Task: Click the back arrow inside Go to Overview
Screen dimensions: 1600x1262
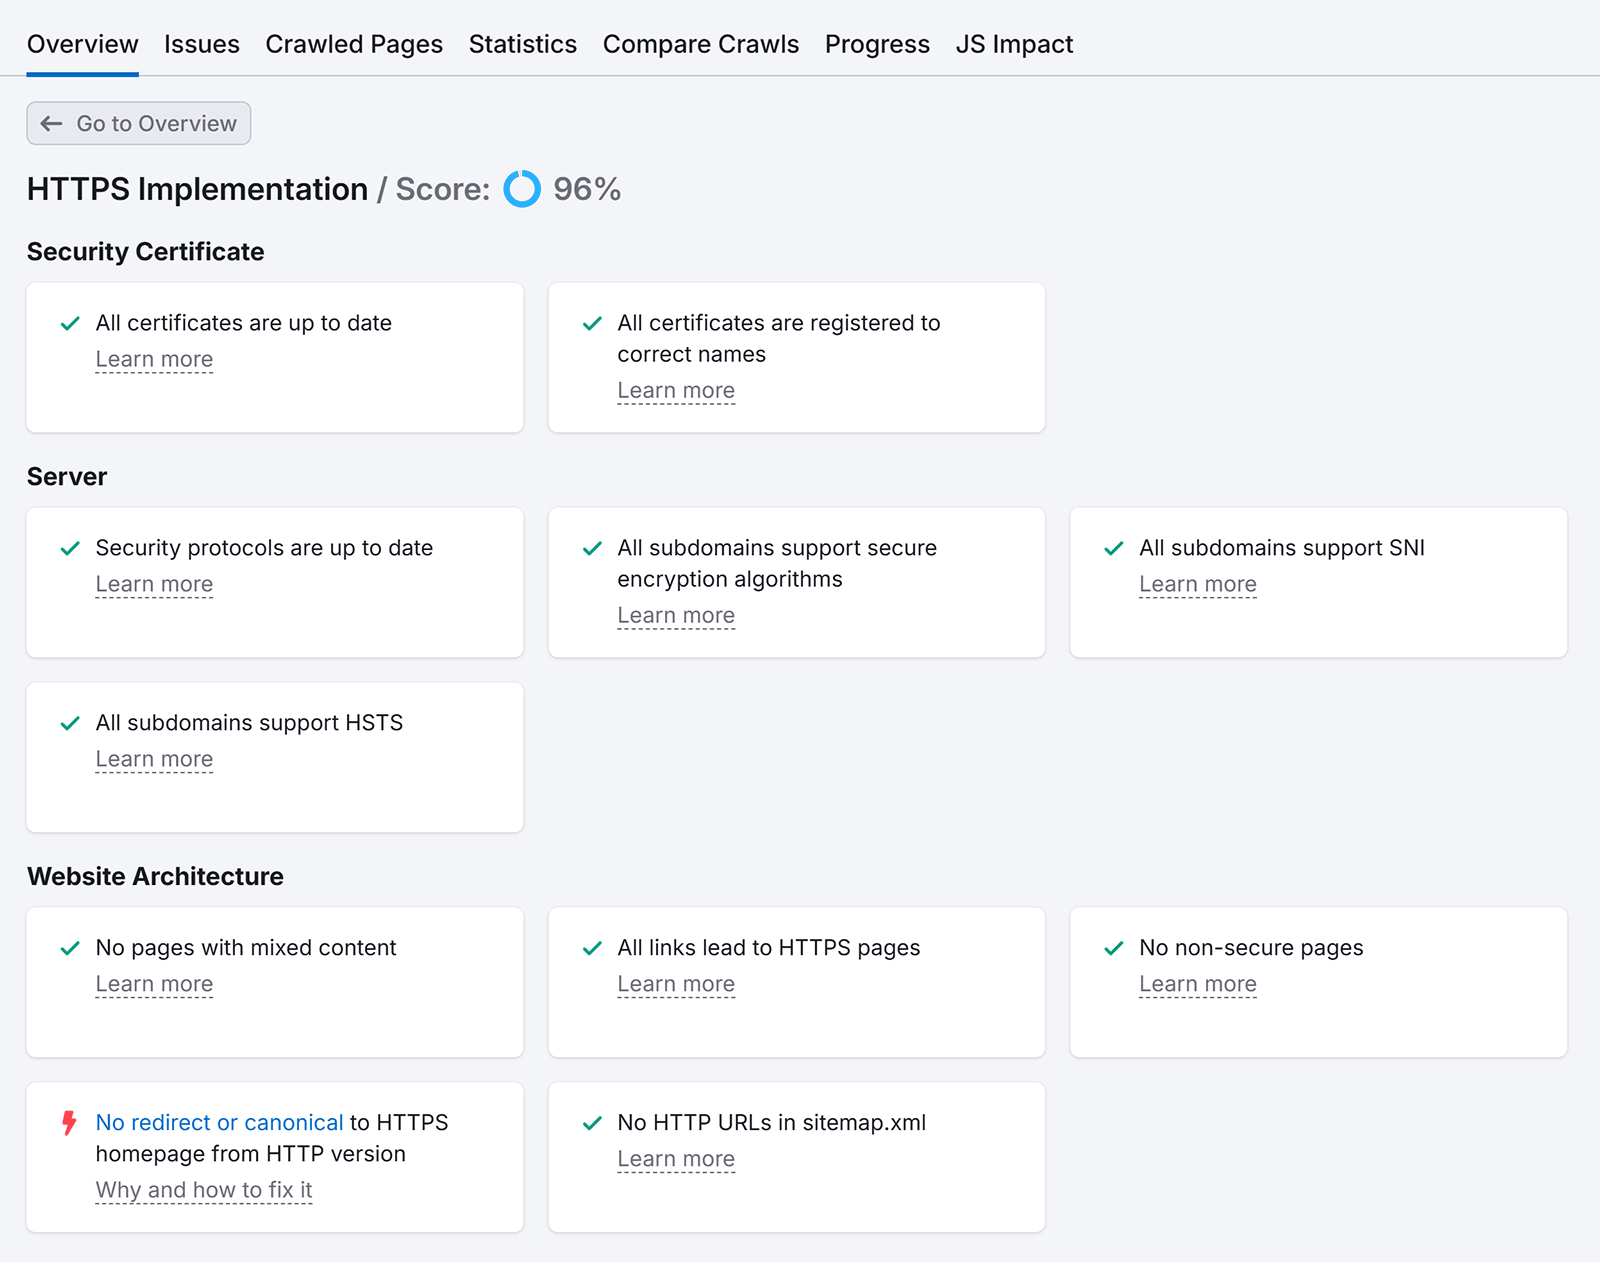Action: click(x=51, y=123)
